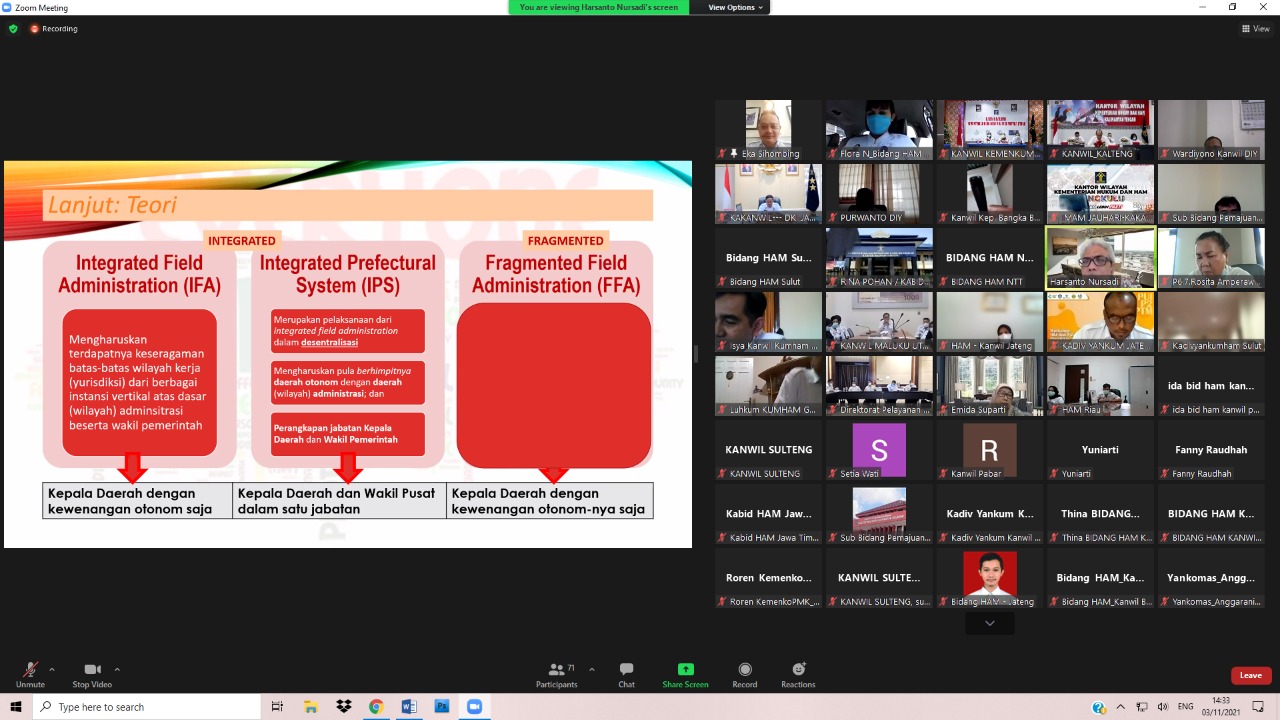The width and height of the screenshot is (1280, 720).
Task: Click the green Share Screen icon
Action: pos(685,669)
